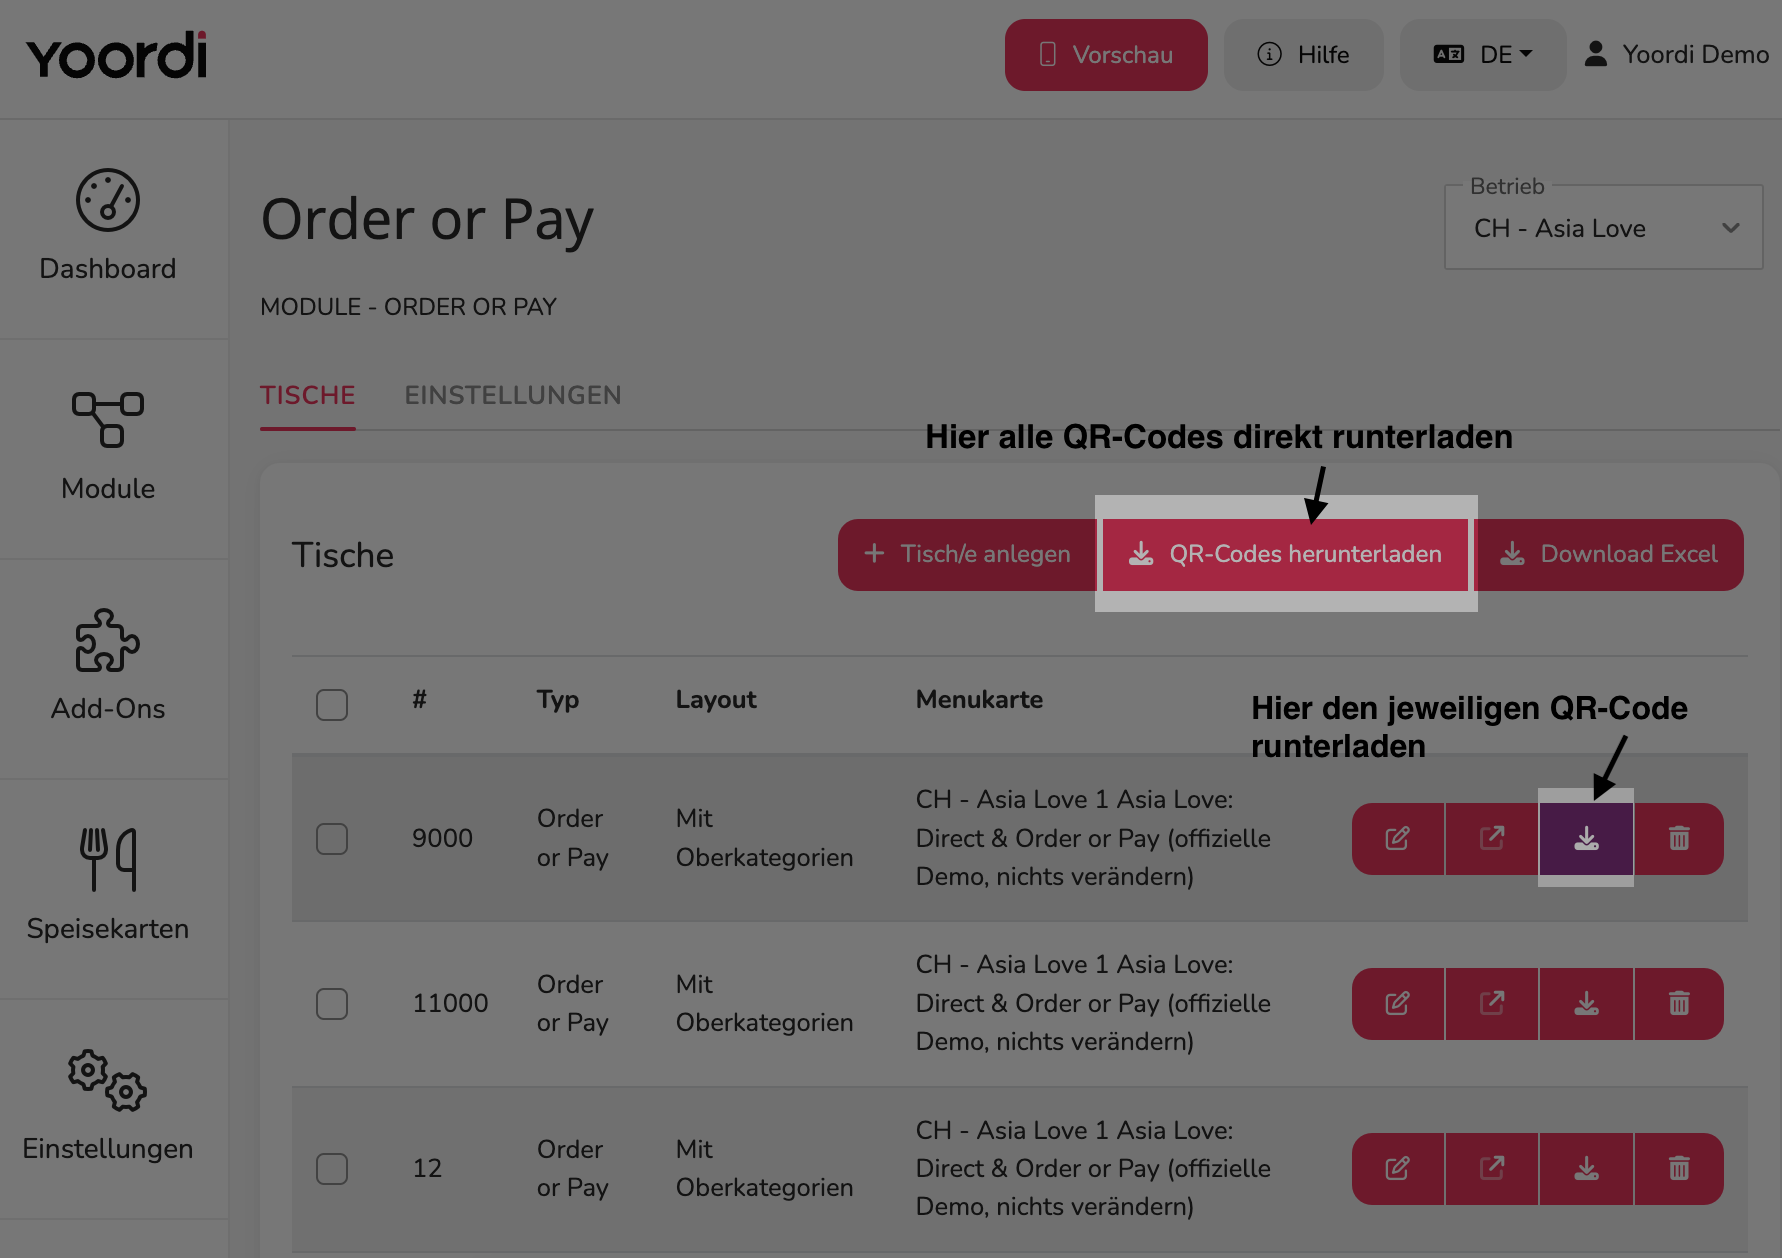The image size is (1782, 1258).
Task: Switch to the TISCHE tab
Action: click(x=308, y=396)
